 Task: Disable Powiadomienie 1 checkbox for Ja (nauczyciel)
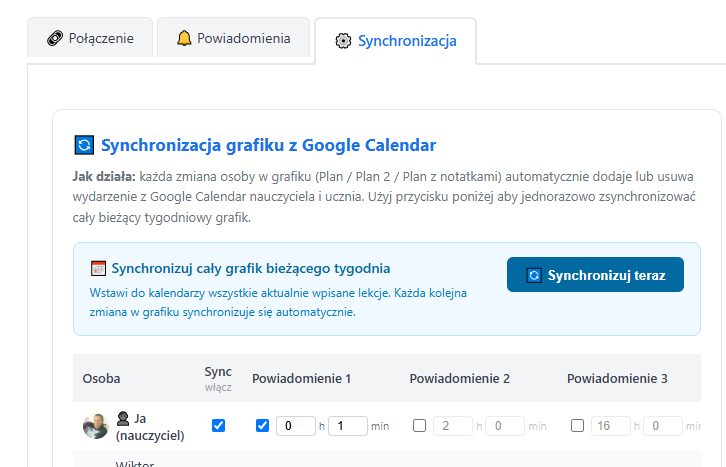pos(262,425)
